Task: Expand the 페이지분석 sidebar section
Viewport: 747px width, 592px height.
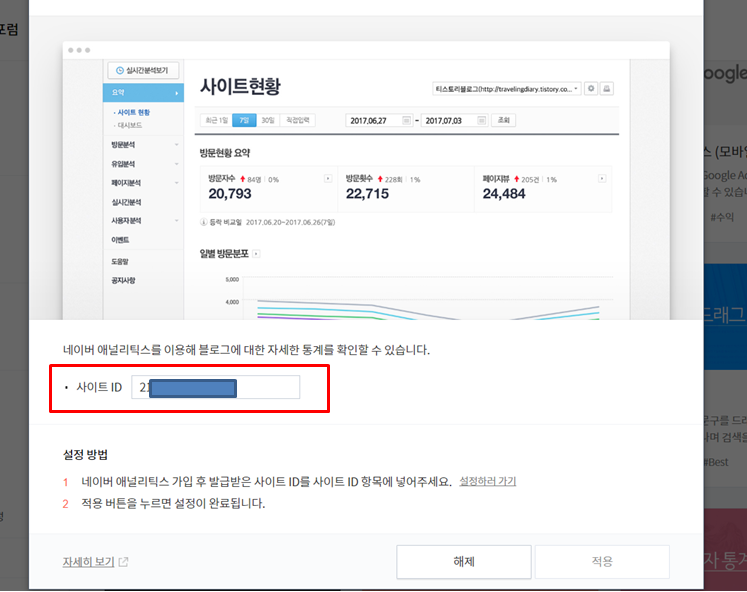Action: coord(143,183)
